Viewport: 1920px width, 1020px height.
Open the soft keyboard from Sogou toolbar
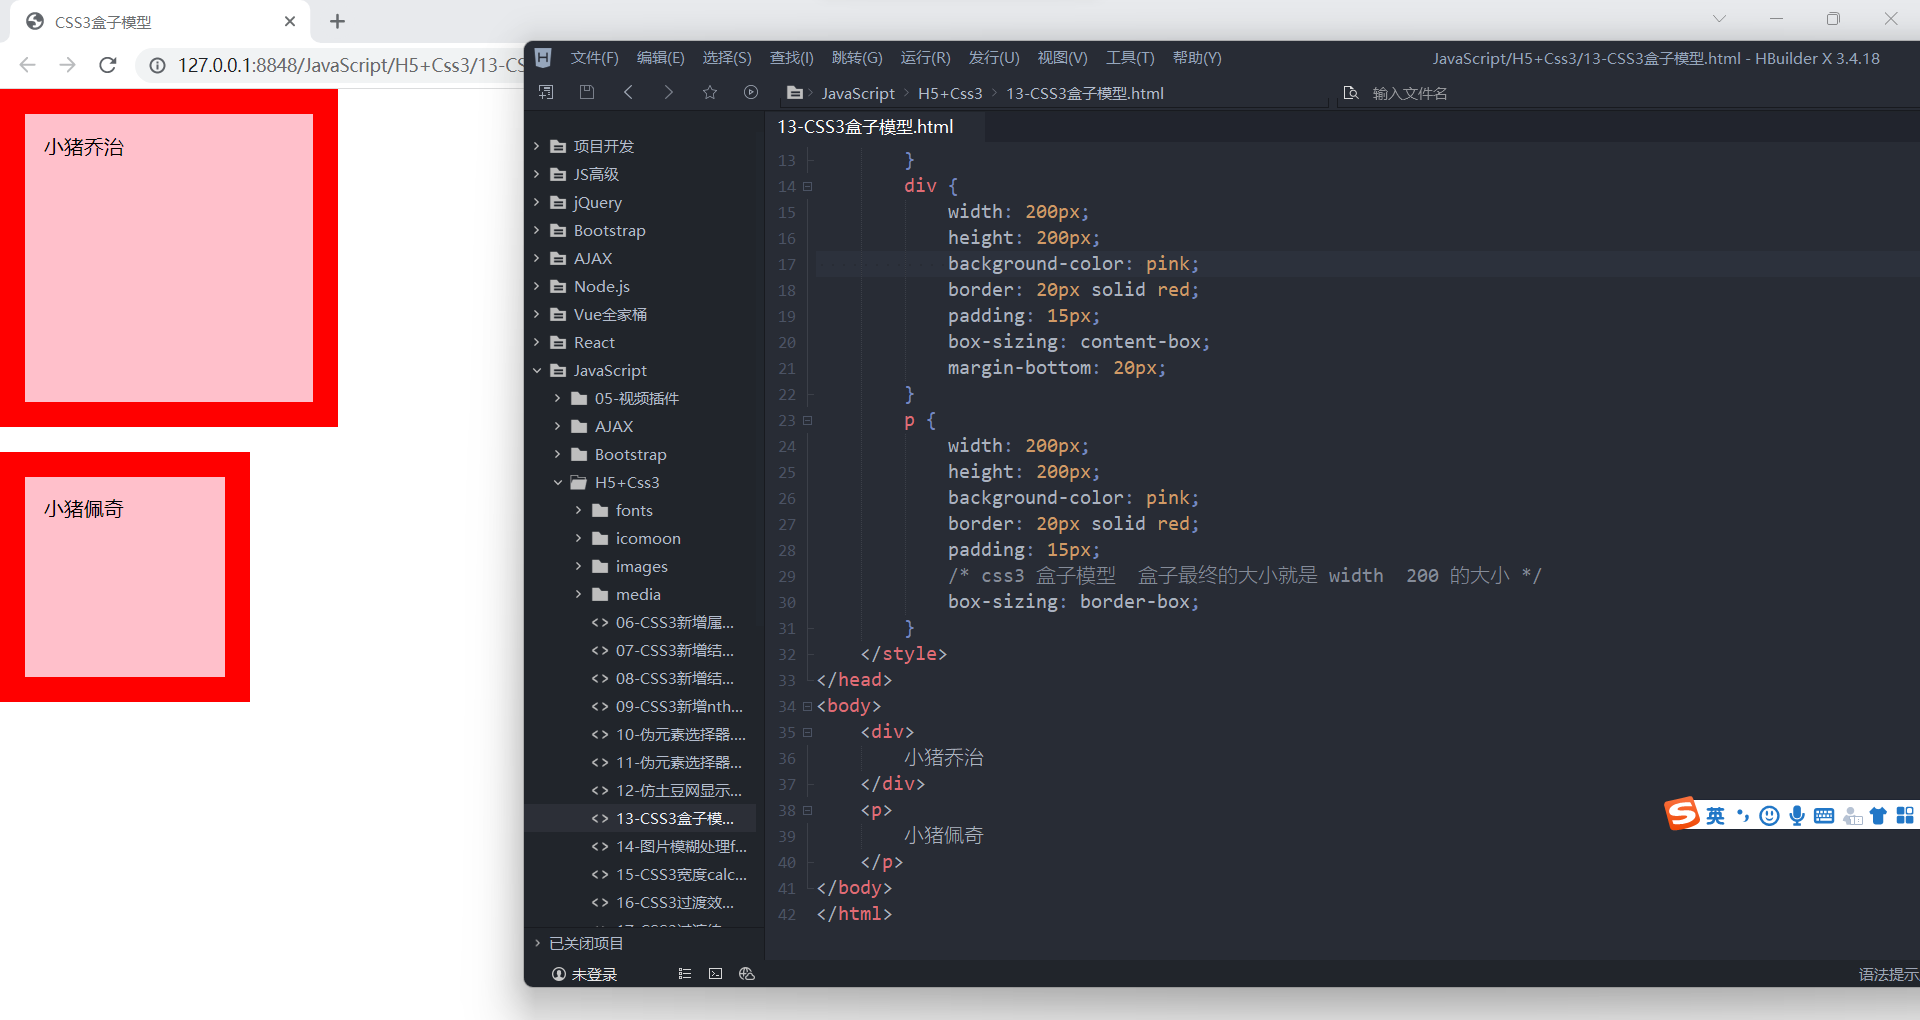coord(1824,815)
